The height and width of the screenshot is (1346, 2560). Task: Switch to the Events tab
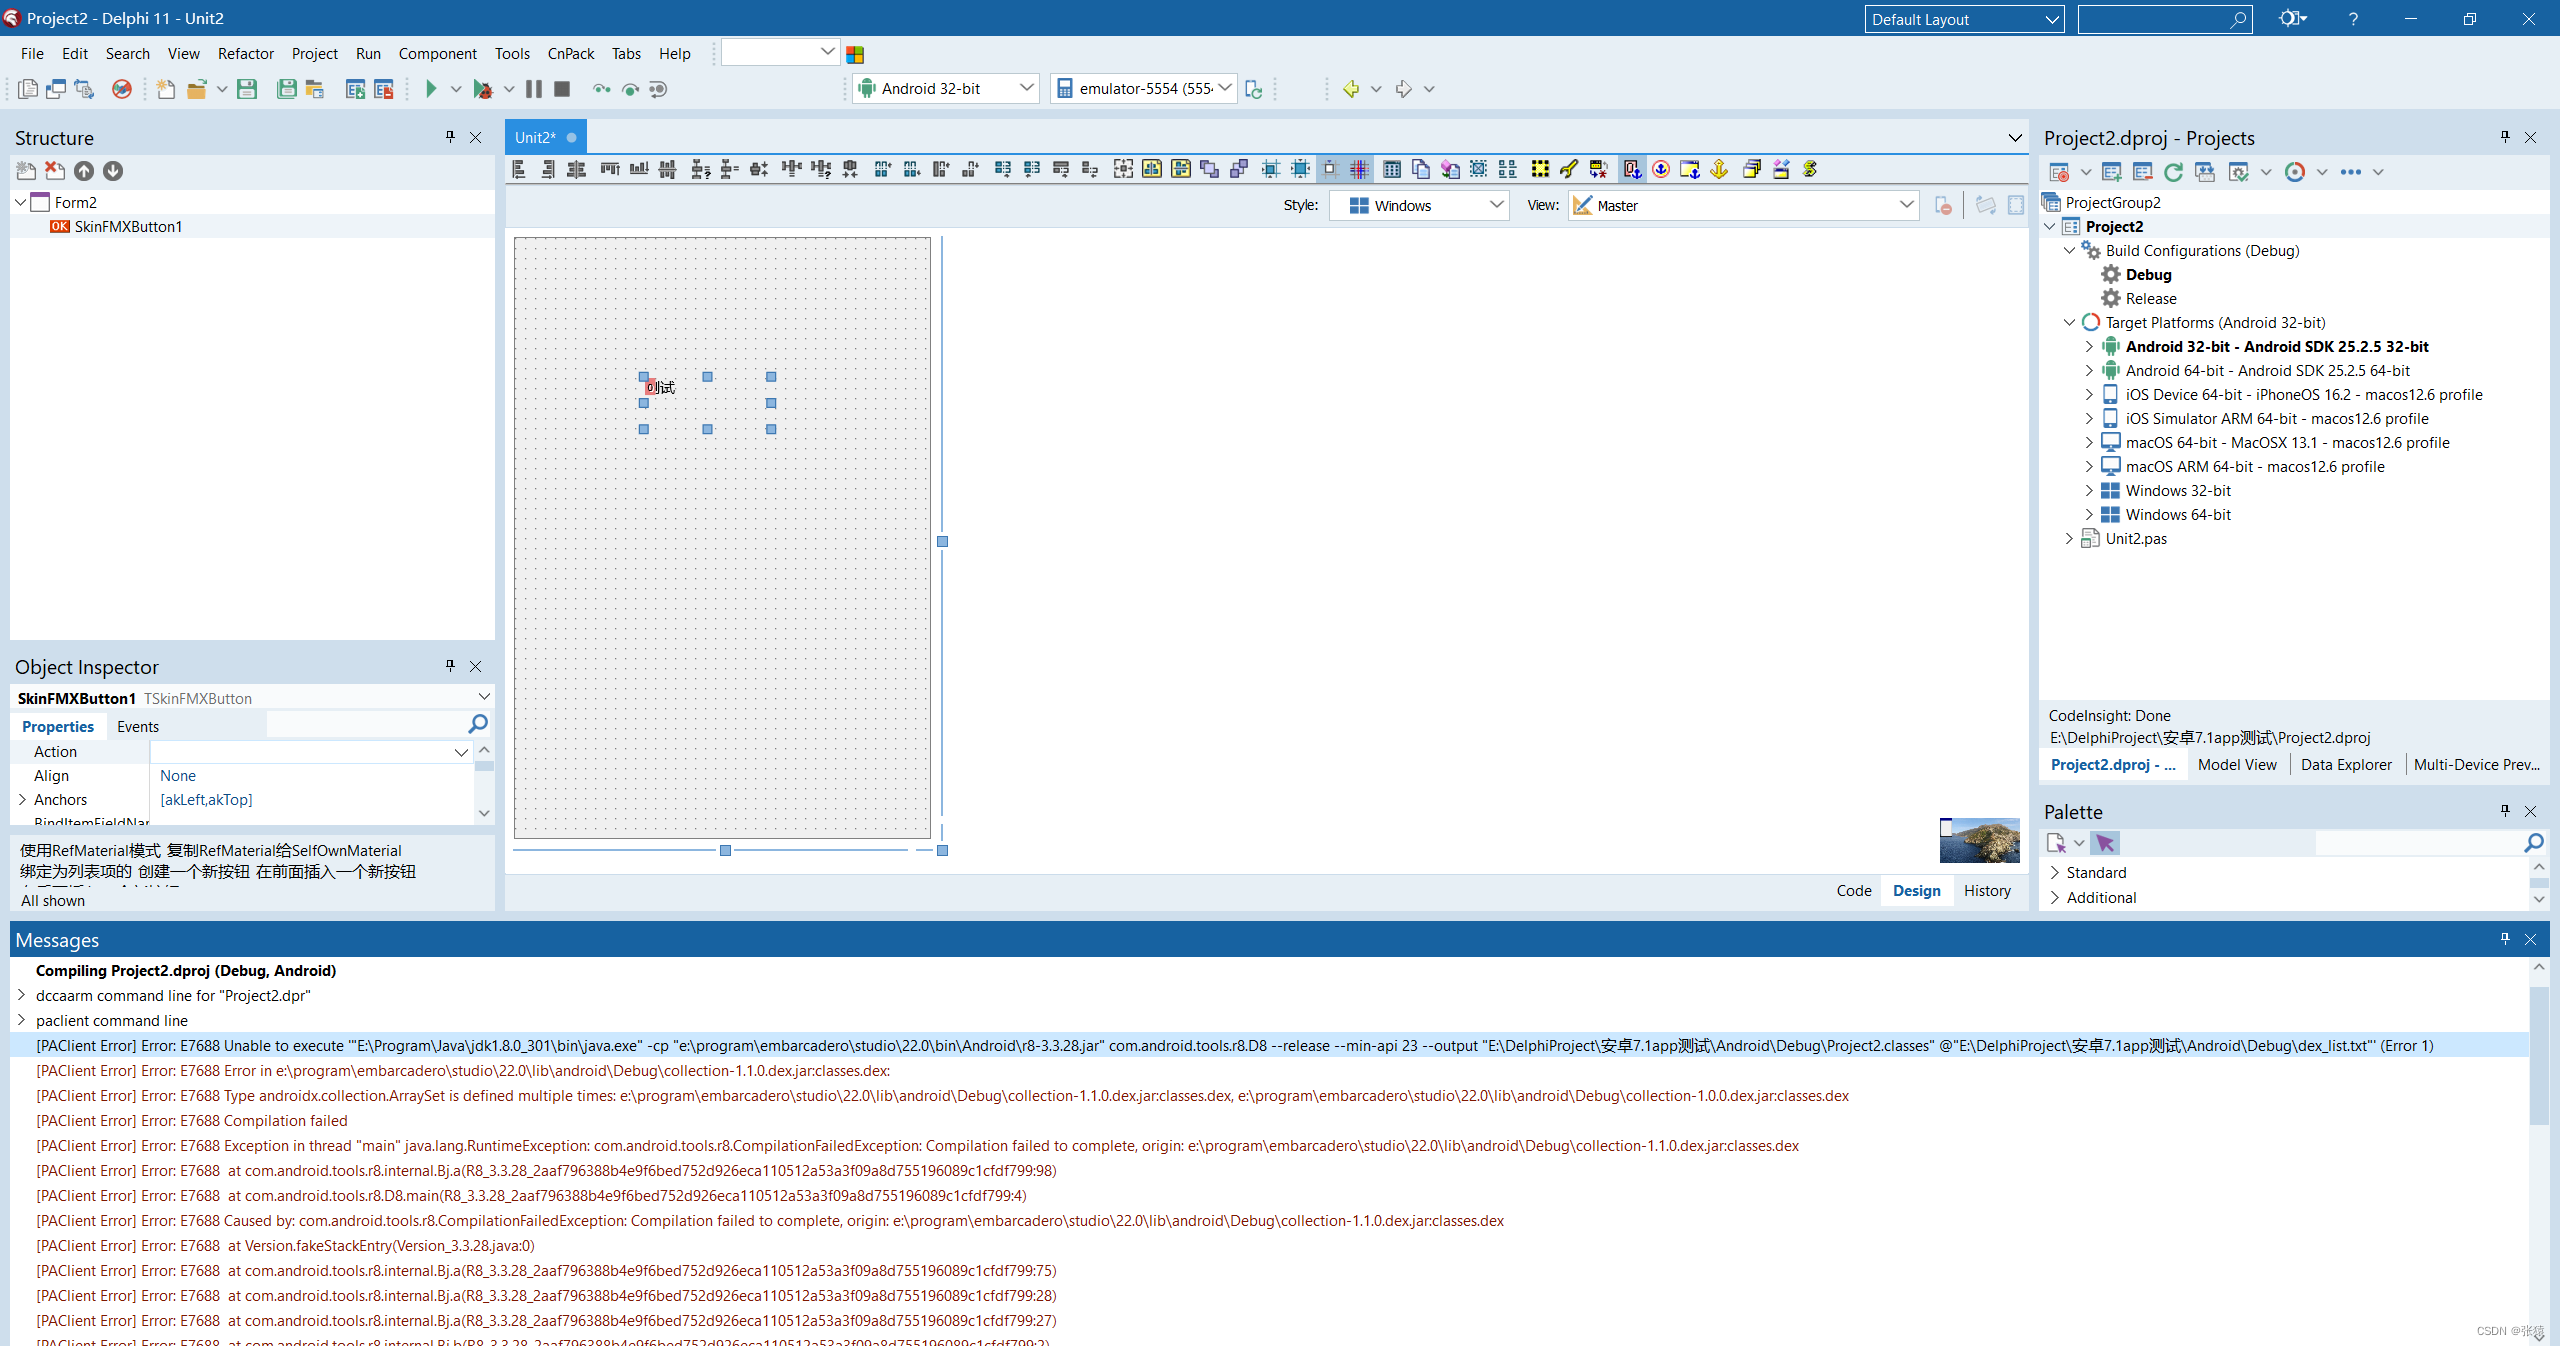coord(137,727)
